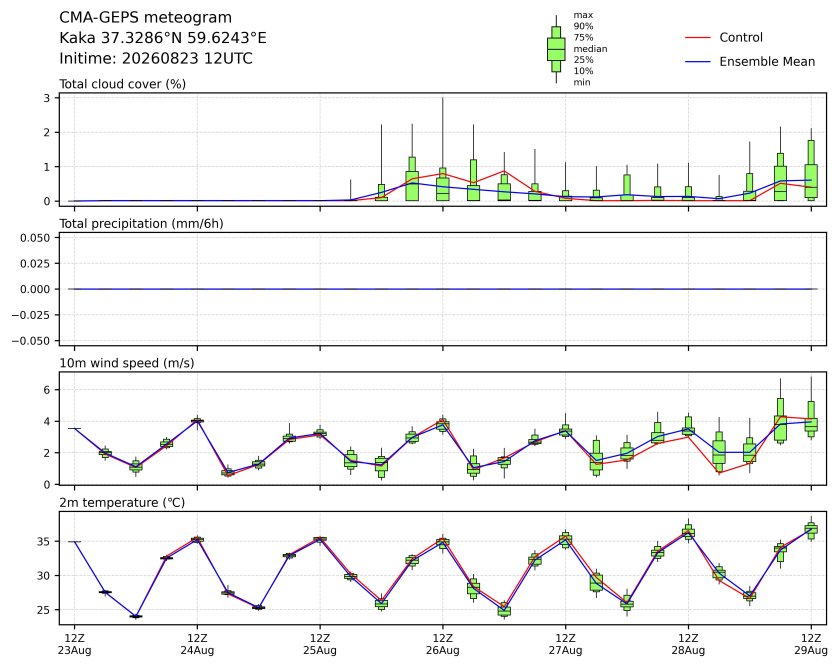Click the 12Z 26Aug time axis label

pyautogui.click(x=443, y=645)
